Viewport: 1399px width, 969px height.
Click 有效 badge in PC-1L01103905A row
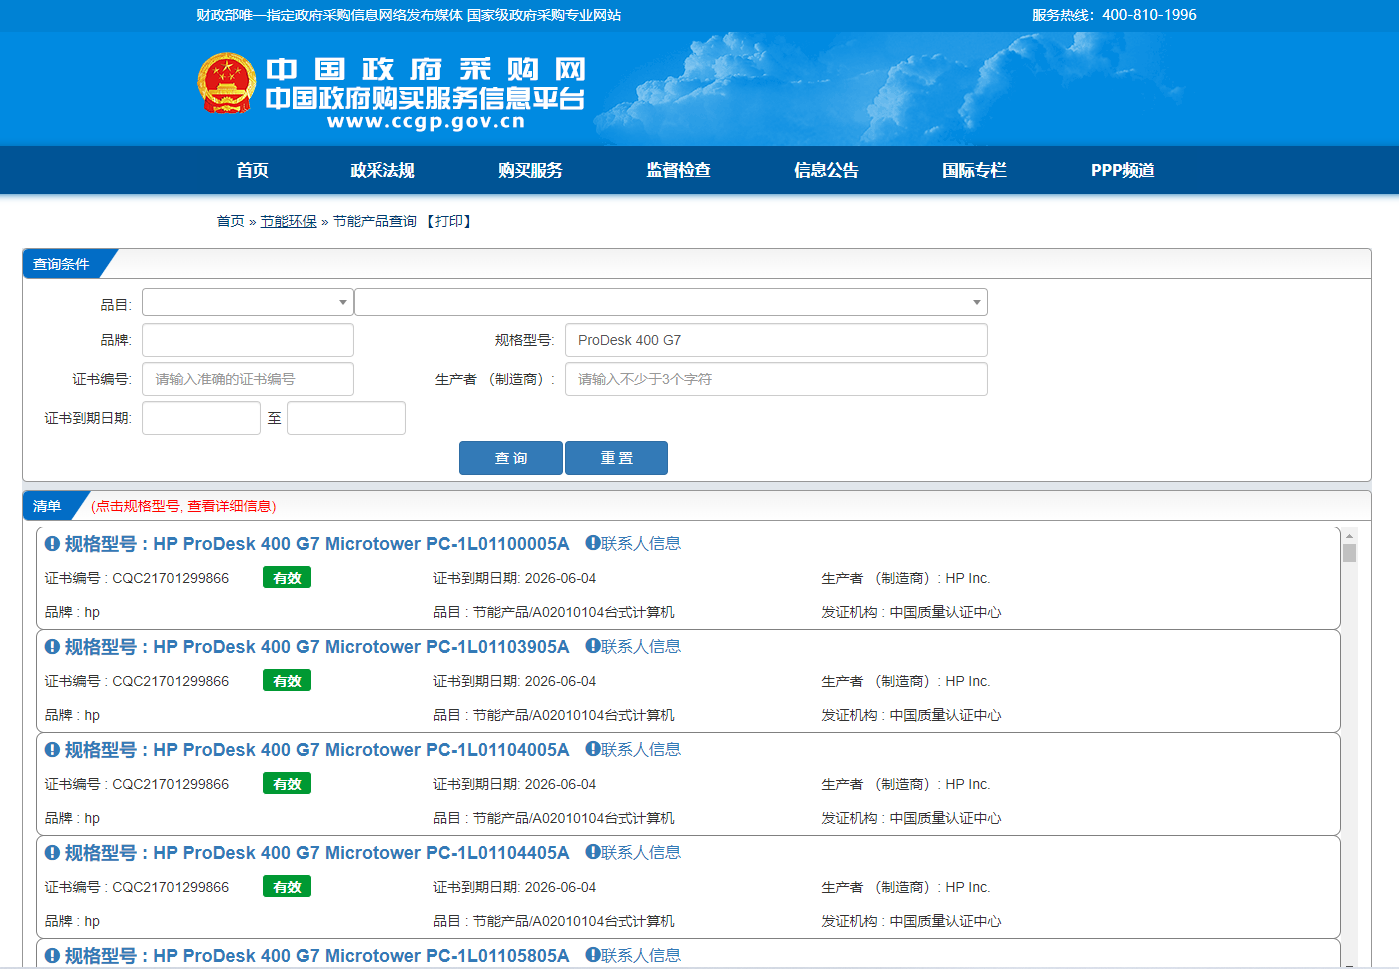click(287, 681)
